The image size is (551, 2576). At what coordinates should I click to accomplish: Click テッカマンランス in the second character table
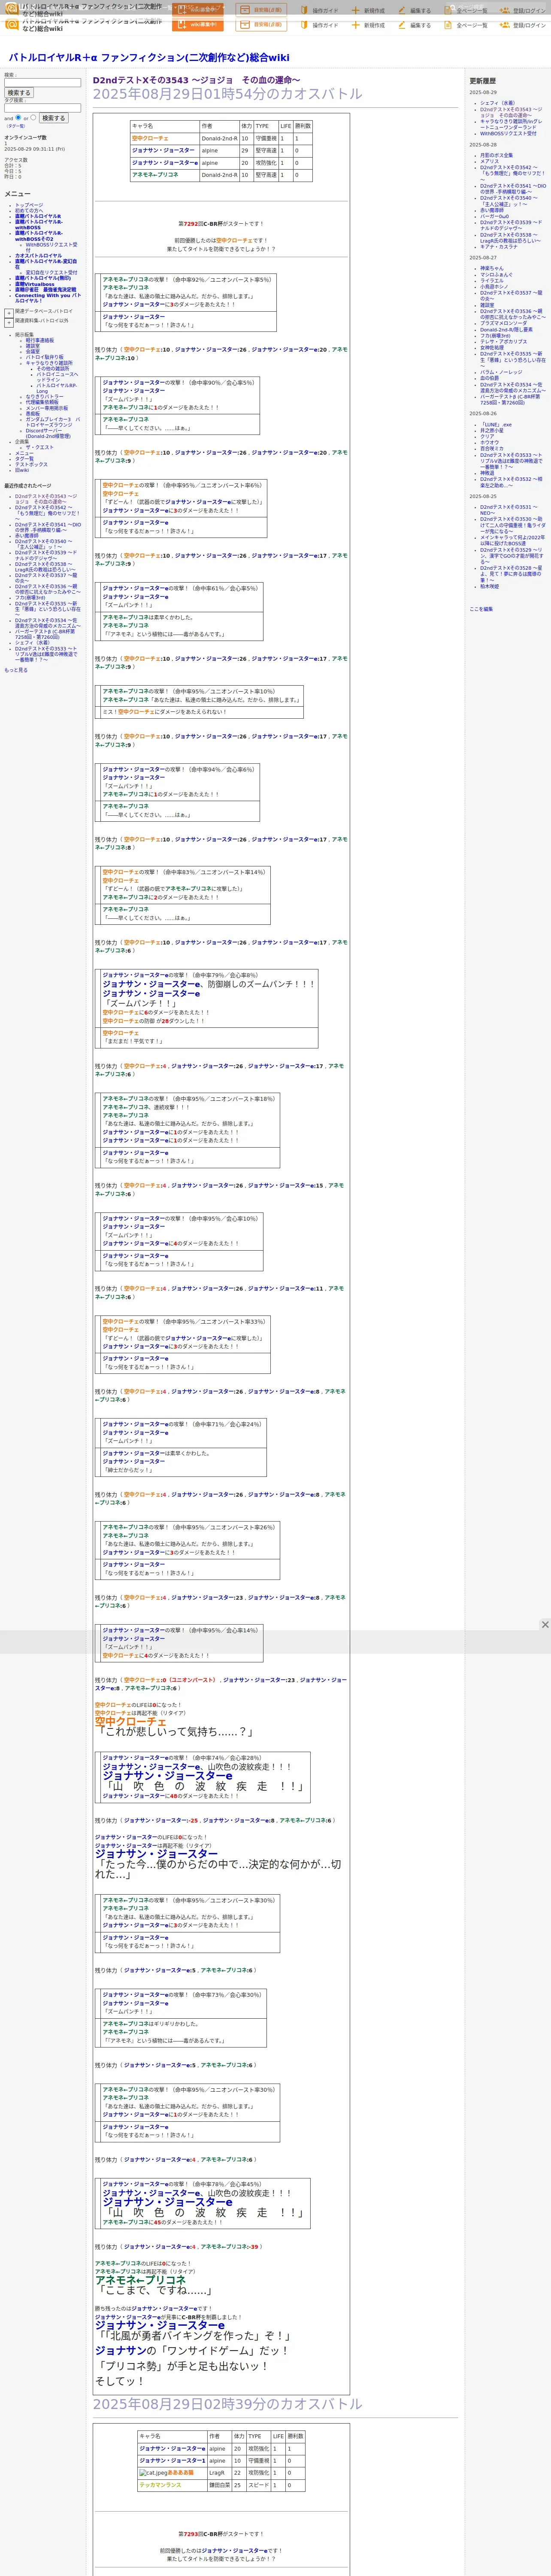(160, 2484)
